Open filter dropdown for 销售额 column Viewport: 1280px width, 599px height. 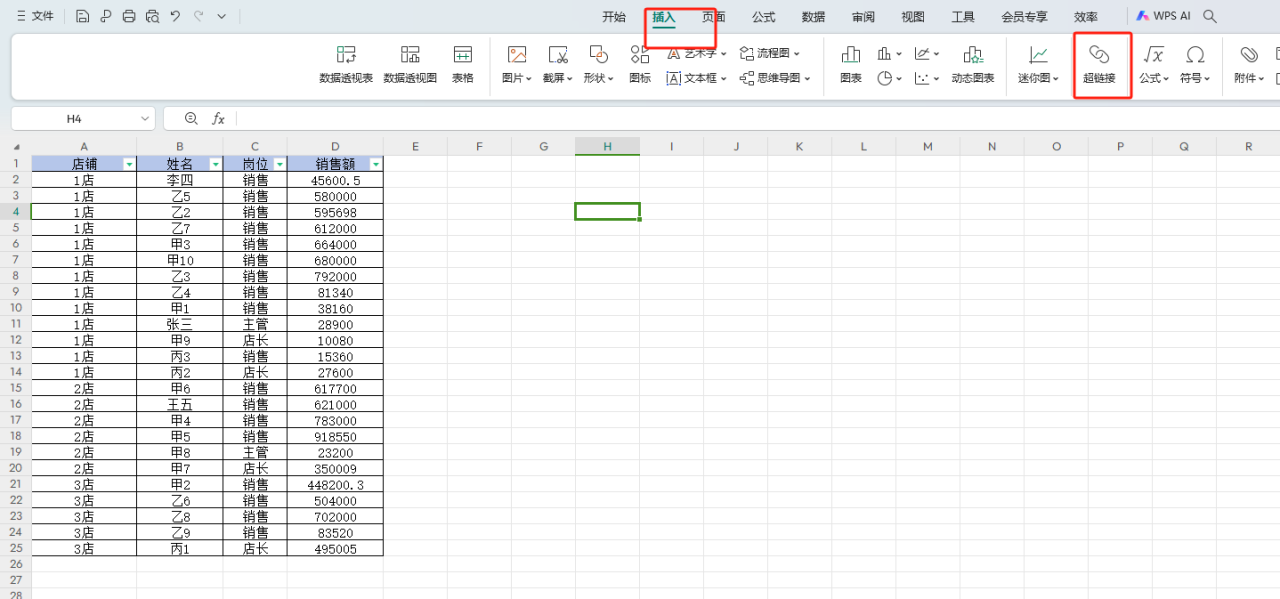click(375, 164)
